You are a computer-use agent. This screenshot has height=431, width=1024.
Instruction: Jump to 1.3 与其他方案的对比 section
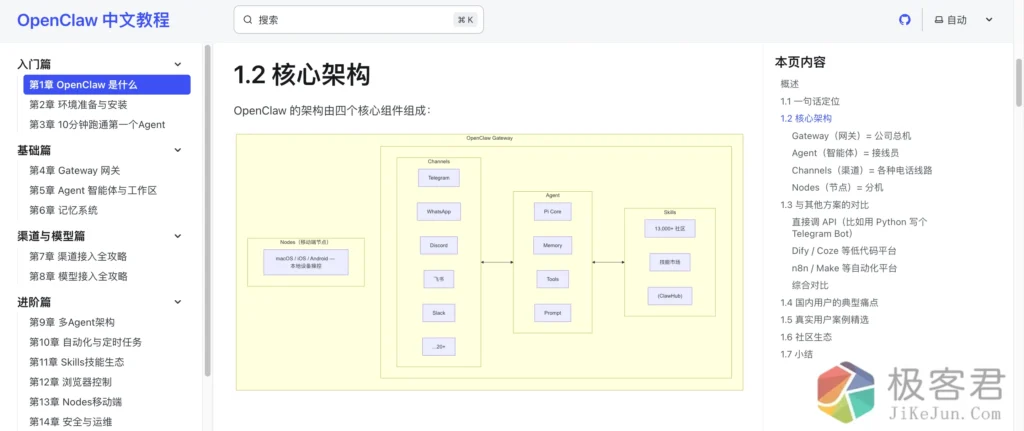[x=824, y=204]
